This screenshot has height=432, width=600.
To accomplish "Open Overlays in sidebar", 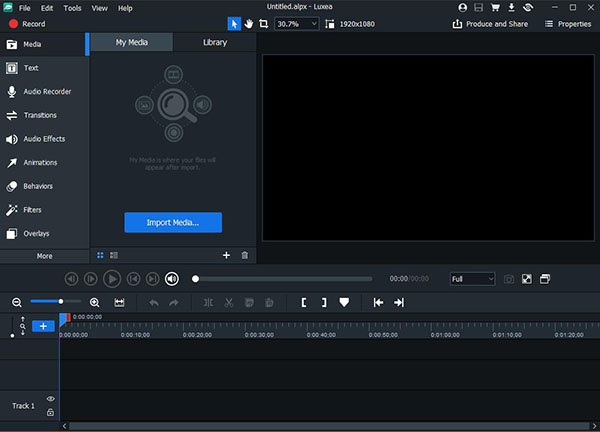I will click(x=44, y=233).
